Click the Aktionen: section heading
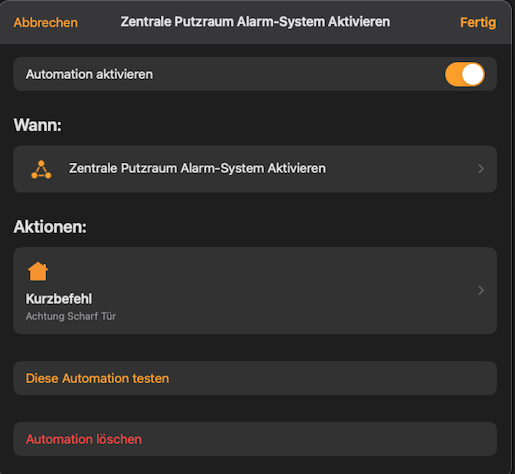The height and width of the screenshot is (474, 515). coord(50,227)
